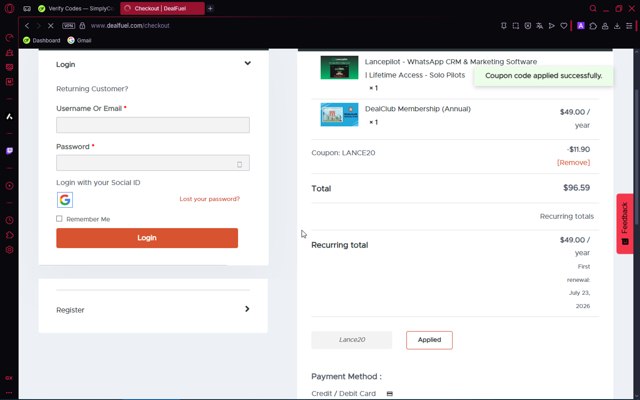Open Settings gear in sidebar
Image resolution: width=640 pixels, height=400 pixels.
pyautogui.click(x=9, y=250)
